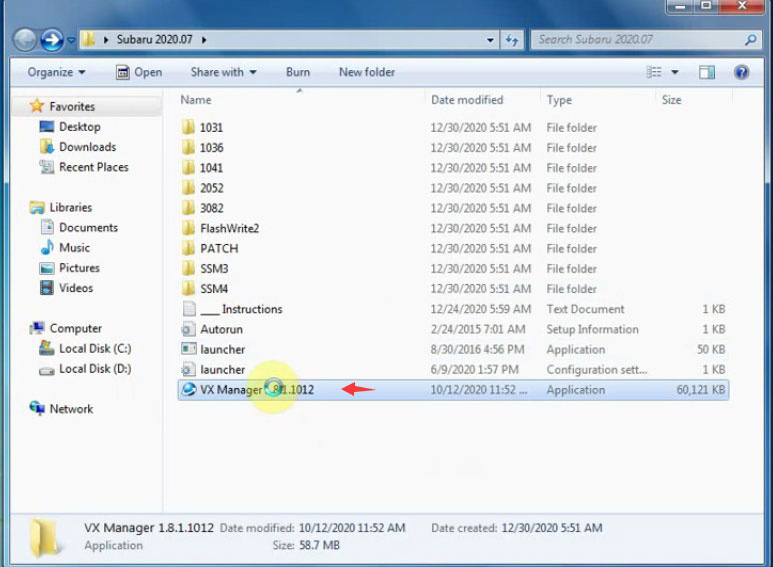Expand arrow after Subaru 2020.07 breadcrumb
This screenshot has height=567, width=773.
[204, 39]
